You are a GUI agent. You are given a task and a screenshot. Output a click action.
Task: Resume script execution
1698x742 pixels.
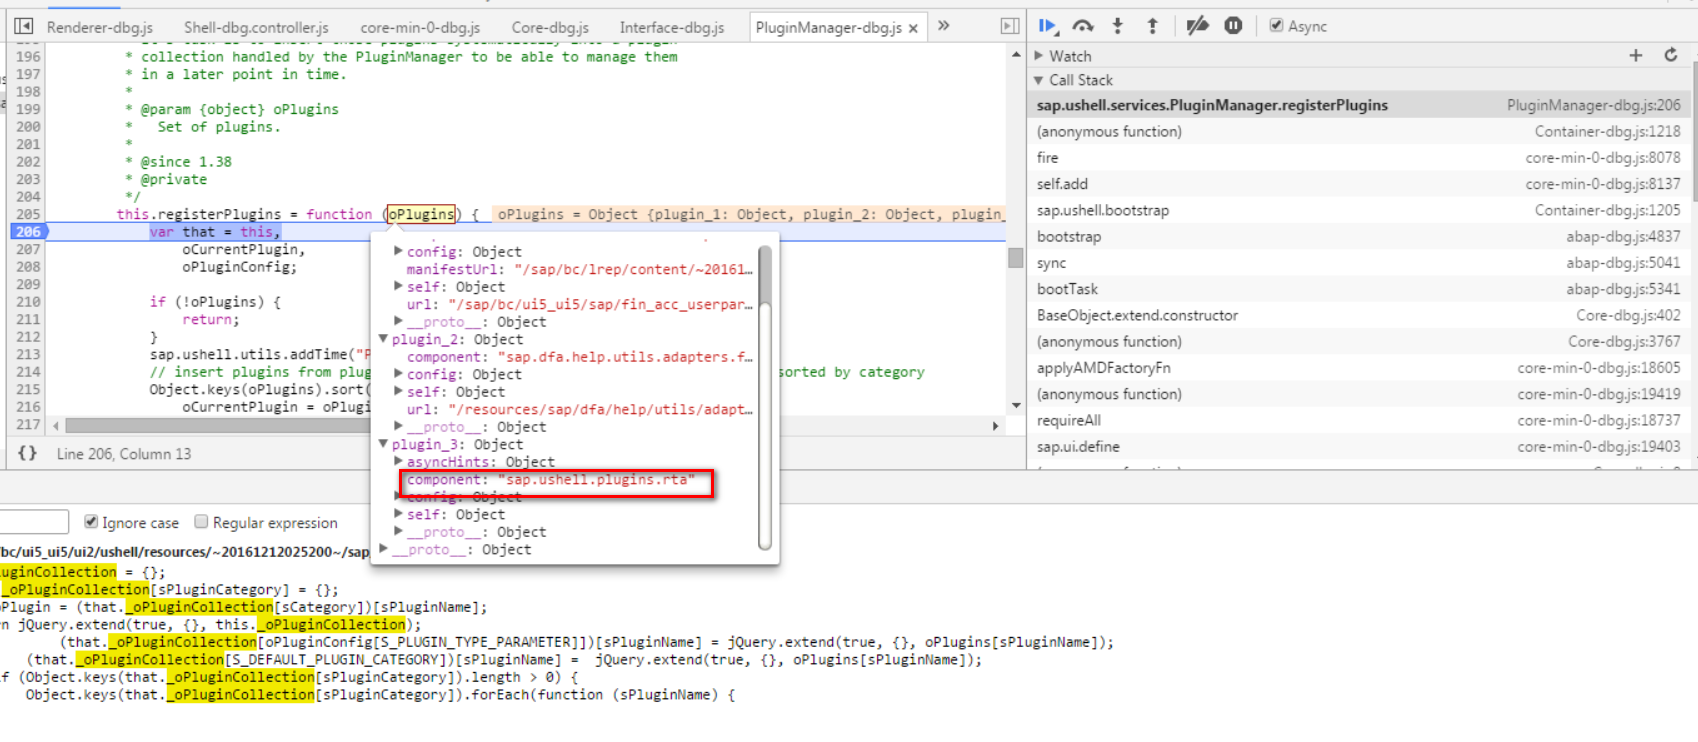coord(1048,26)
